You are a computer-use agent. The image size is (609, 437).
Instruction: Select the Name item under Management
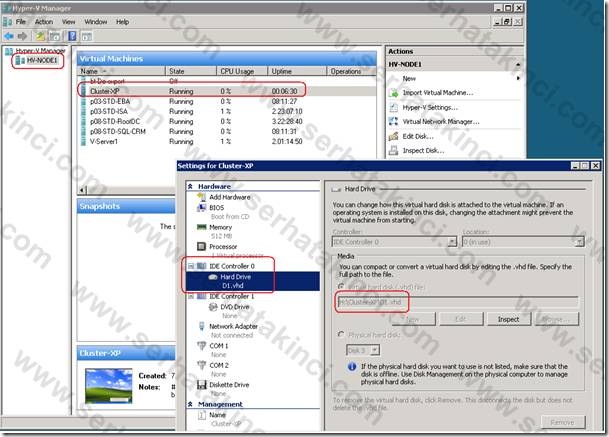[x=217, y=415]
